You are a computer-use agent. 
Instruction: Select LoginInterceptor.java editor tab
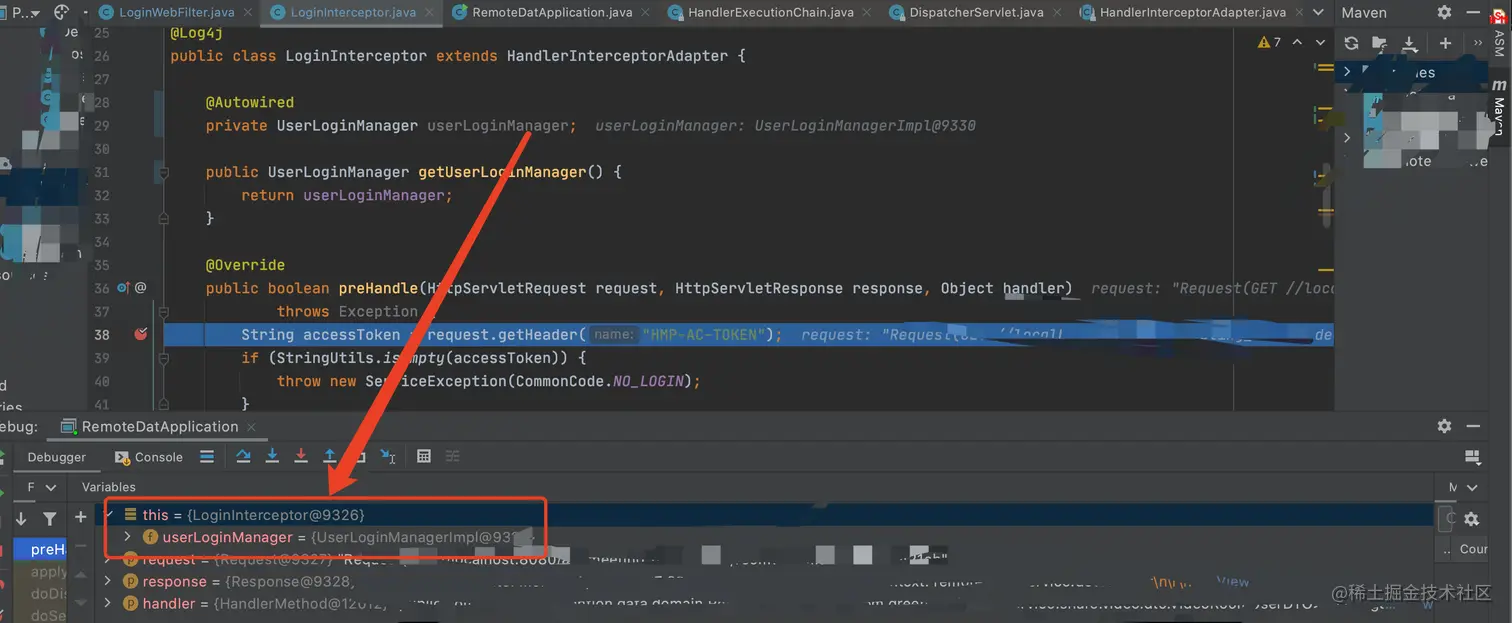coord(351,12)
